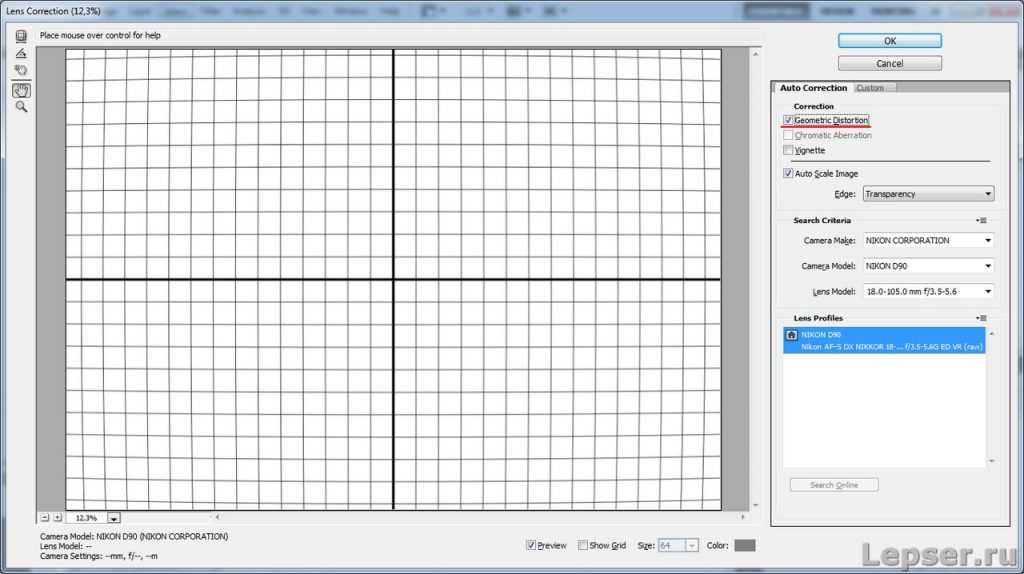This screenshot has width=1024, height=574.
Task: Enable the Show Grid checkbox
Action: (583, 545)
